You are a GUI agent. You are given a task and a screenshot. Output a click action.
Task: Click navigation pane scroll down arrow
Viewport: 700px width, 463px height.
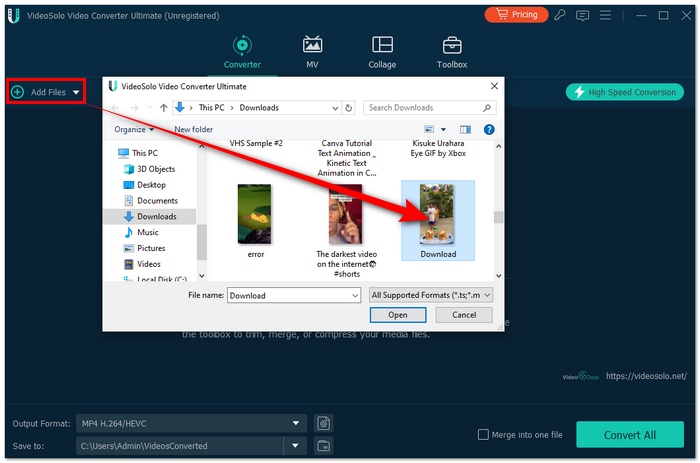click(202, 276)
